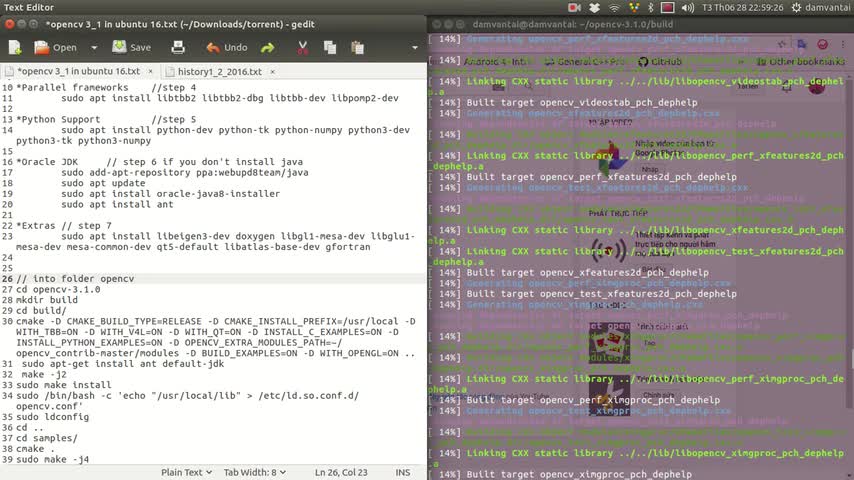
Task: Click the line 'sudo make install'
Action: click(64, 385)
